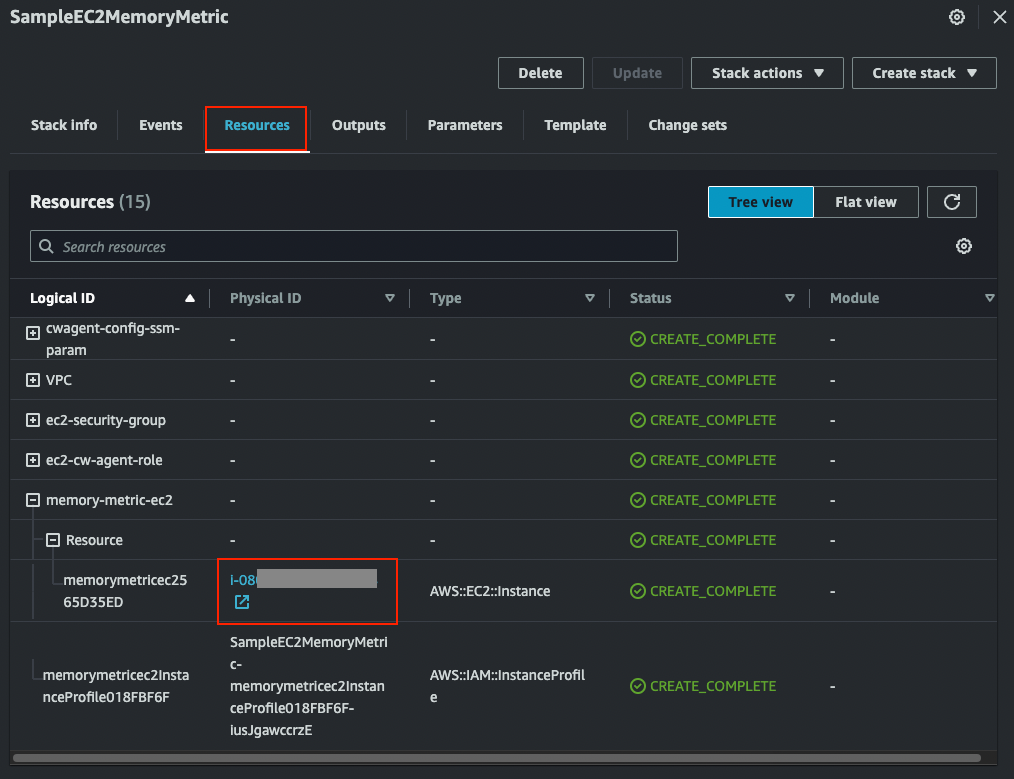Click cwagent-config-ssm-param status check icon
1014x779 pixels.
click(638, 339)
